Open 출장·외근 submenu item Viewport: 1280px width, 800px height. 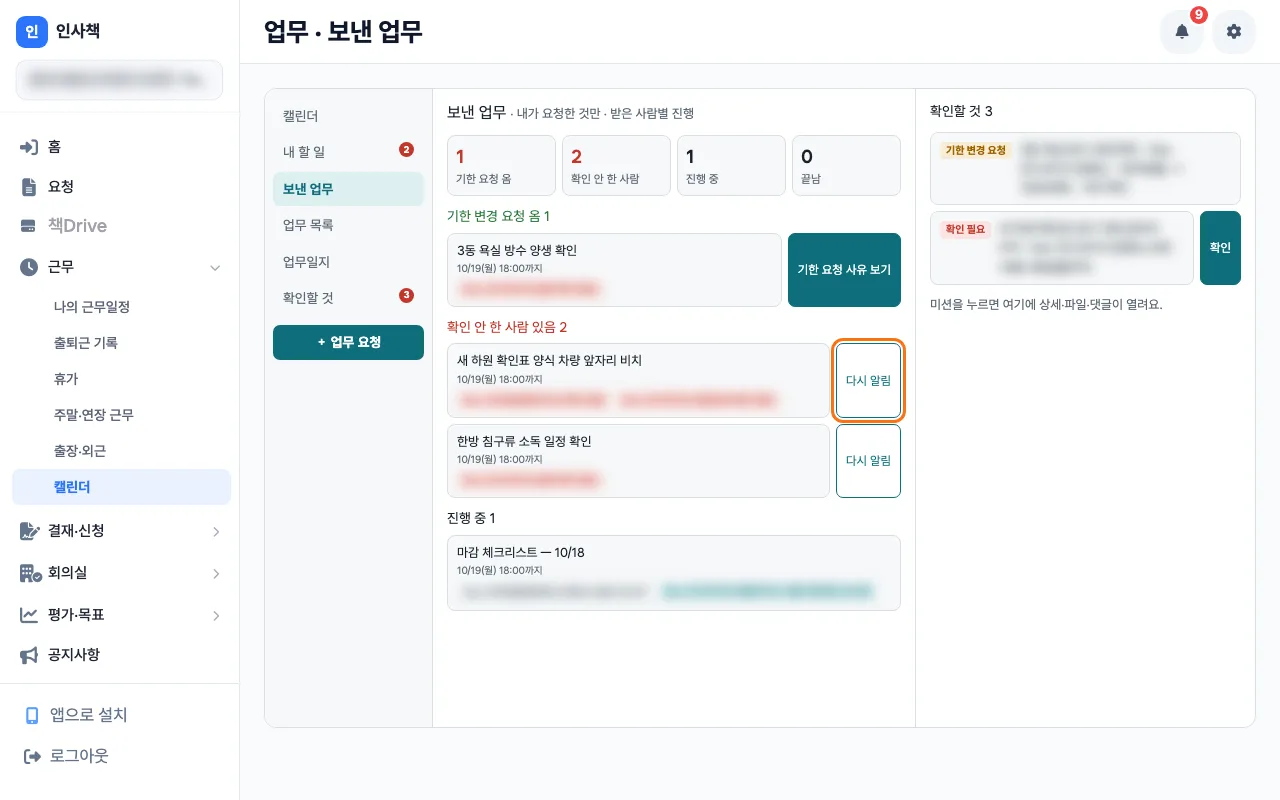[x=121, y=451]
